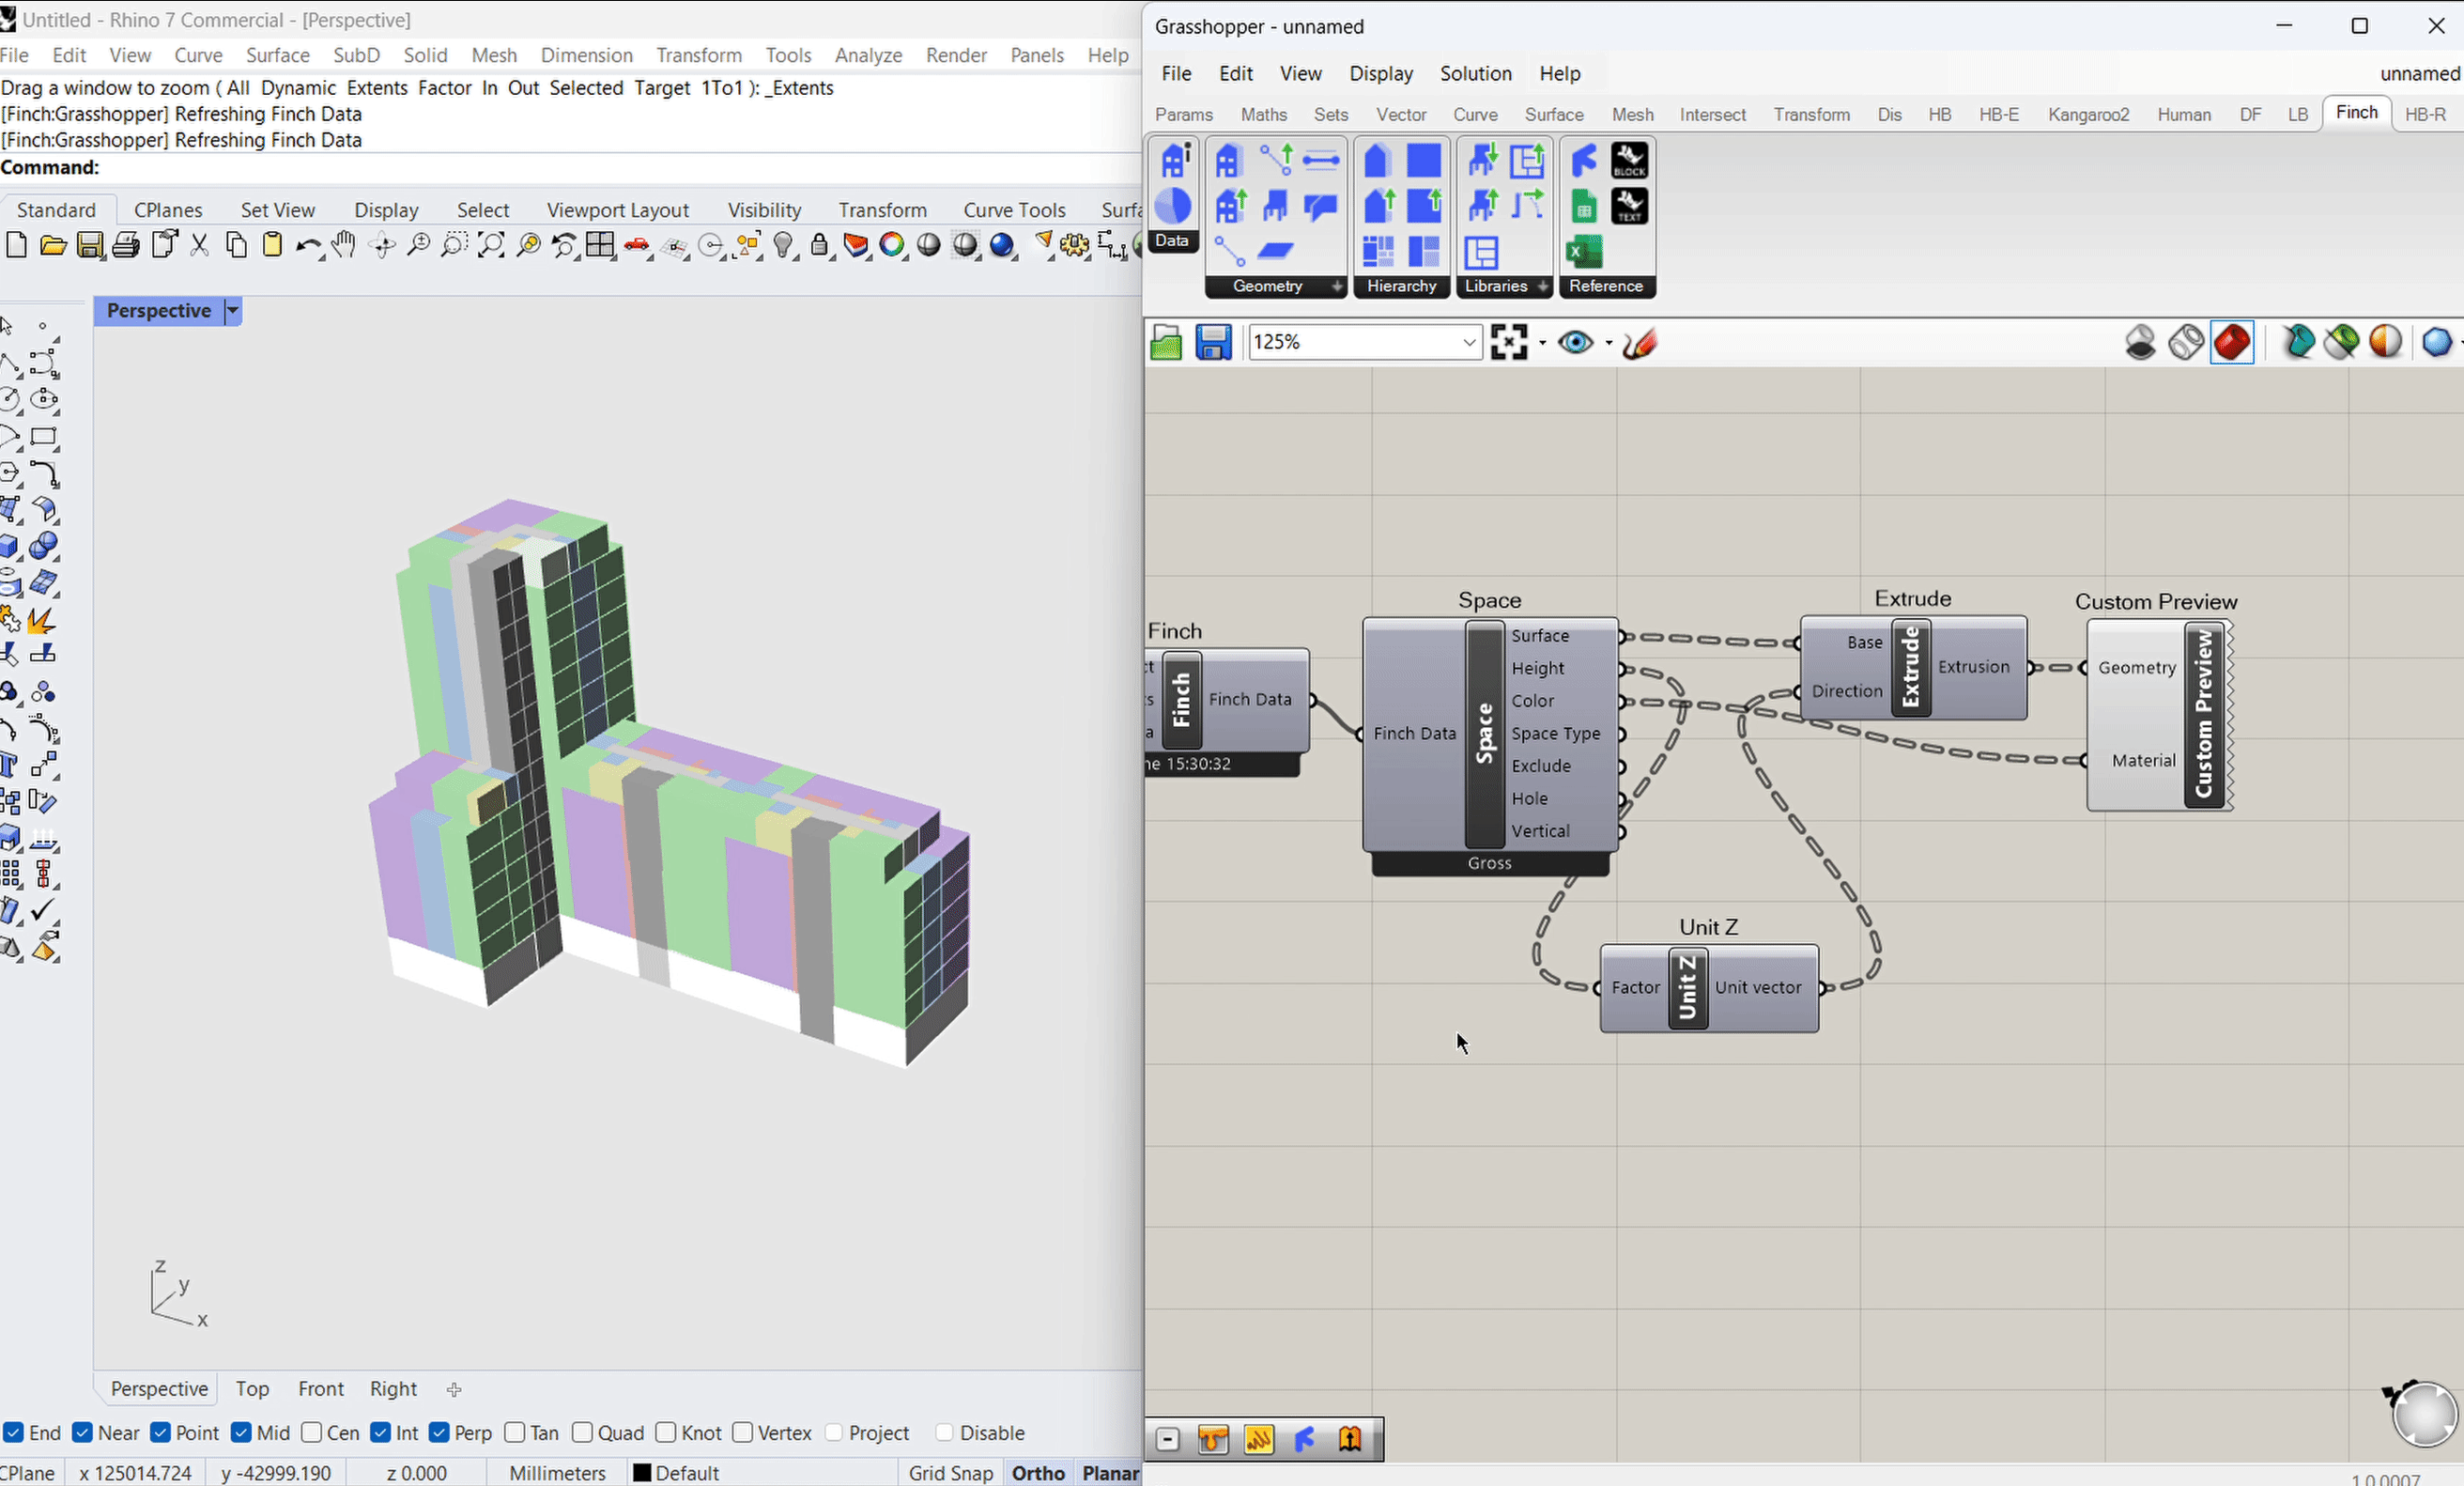Click the sketch brush icon in canvas toolbar
The height and width of the screenshot is (1486, 2464).
coord(1640,343)
